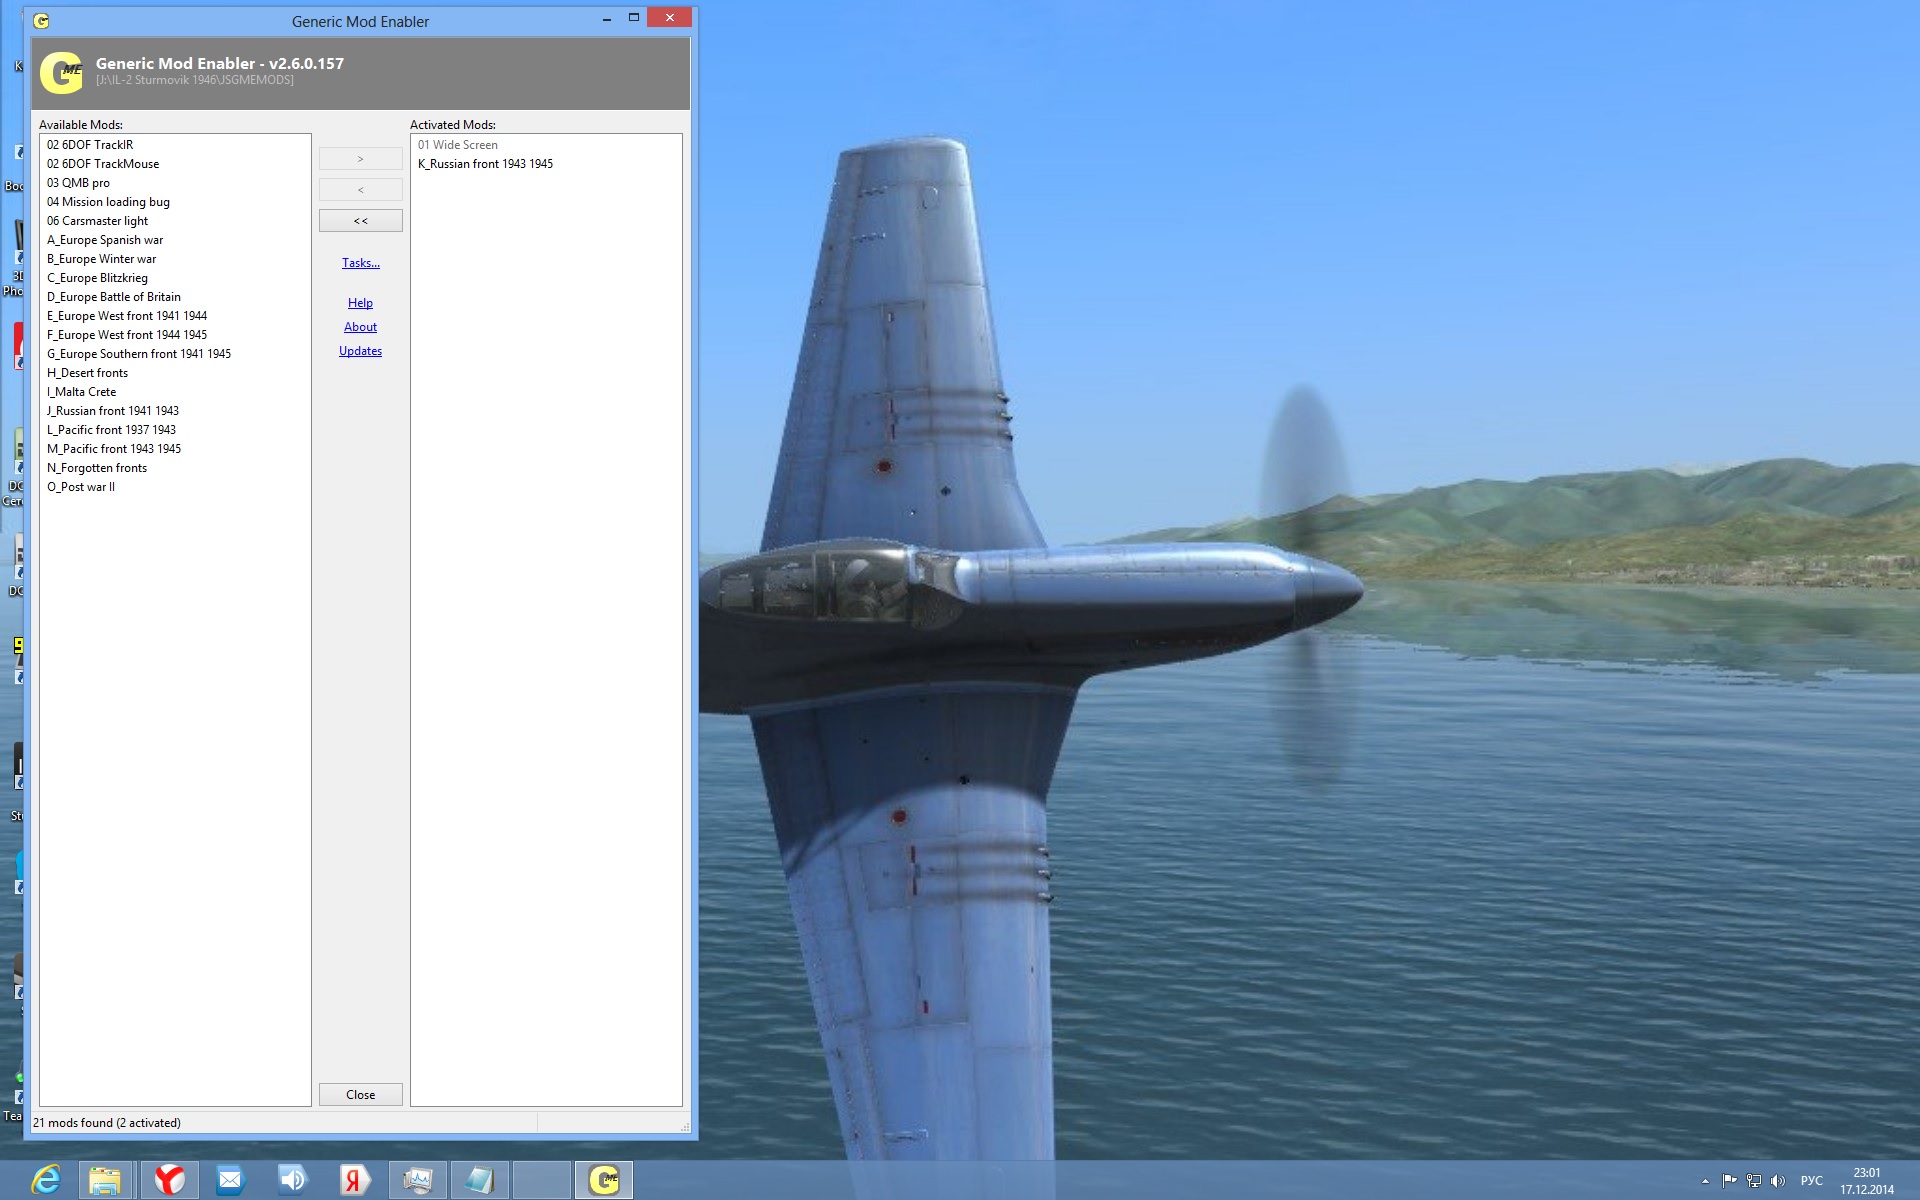Image resolution: width=1920 pixels, height=1200 pixels.
Task: Click the JSGME logo in the header
Action: [61, 72]
